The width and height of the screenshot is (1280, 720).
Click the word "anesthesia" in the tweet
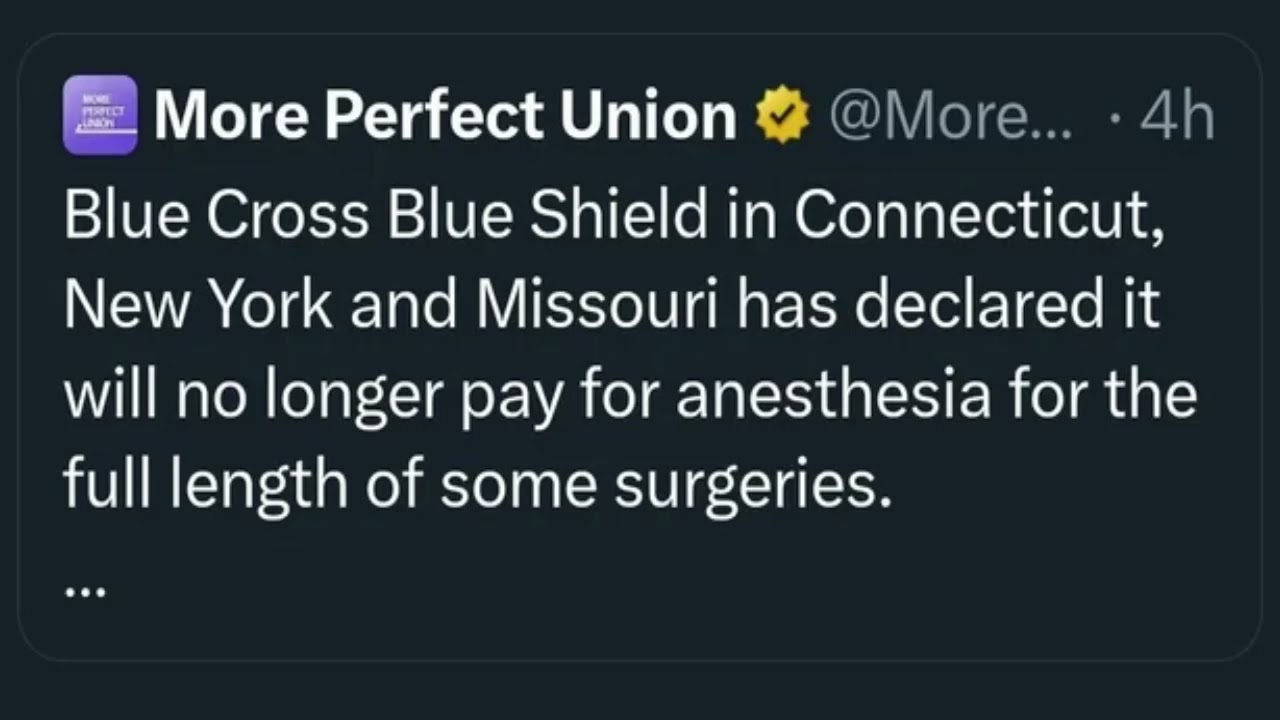click(832, 393)
